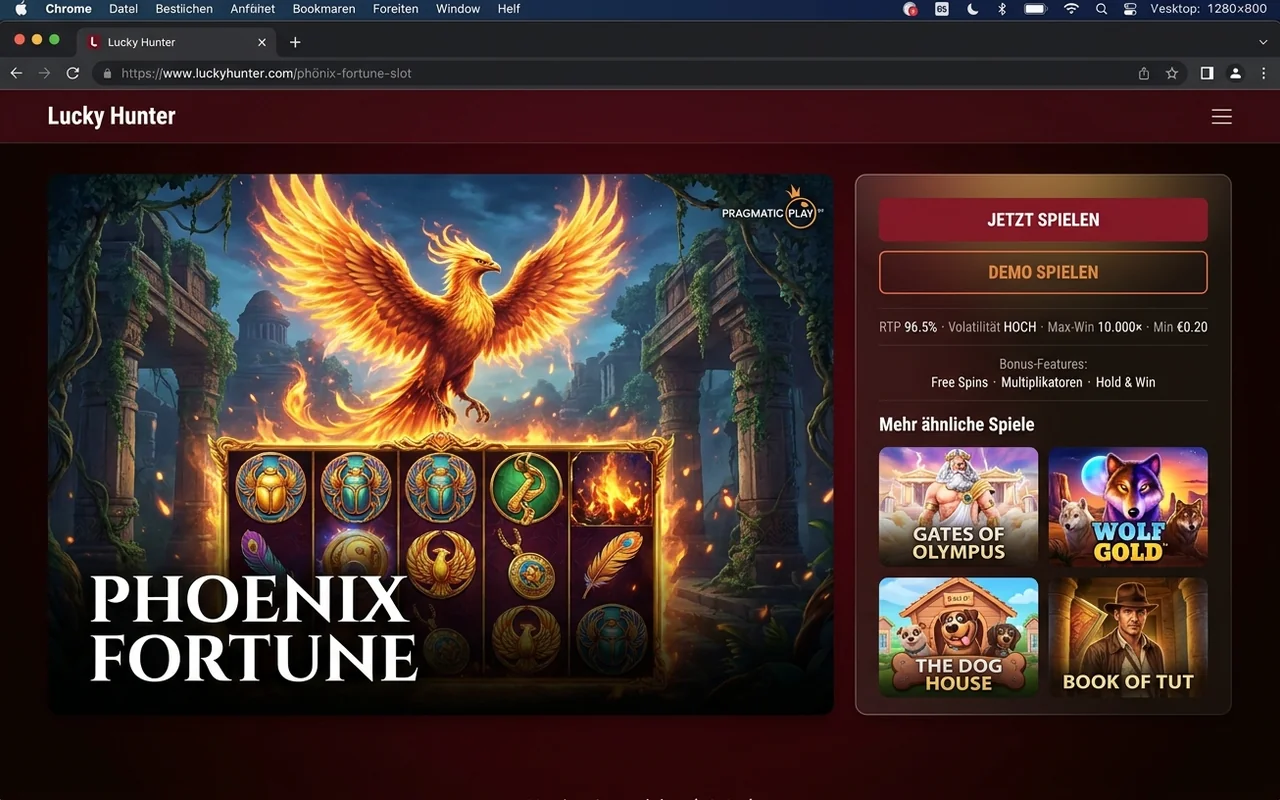Click the DEMO SPIELEN button
1280x800 pixels.
pyautogui.click(x=1043, y=272)
